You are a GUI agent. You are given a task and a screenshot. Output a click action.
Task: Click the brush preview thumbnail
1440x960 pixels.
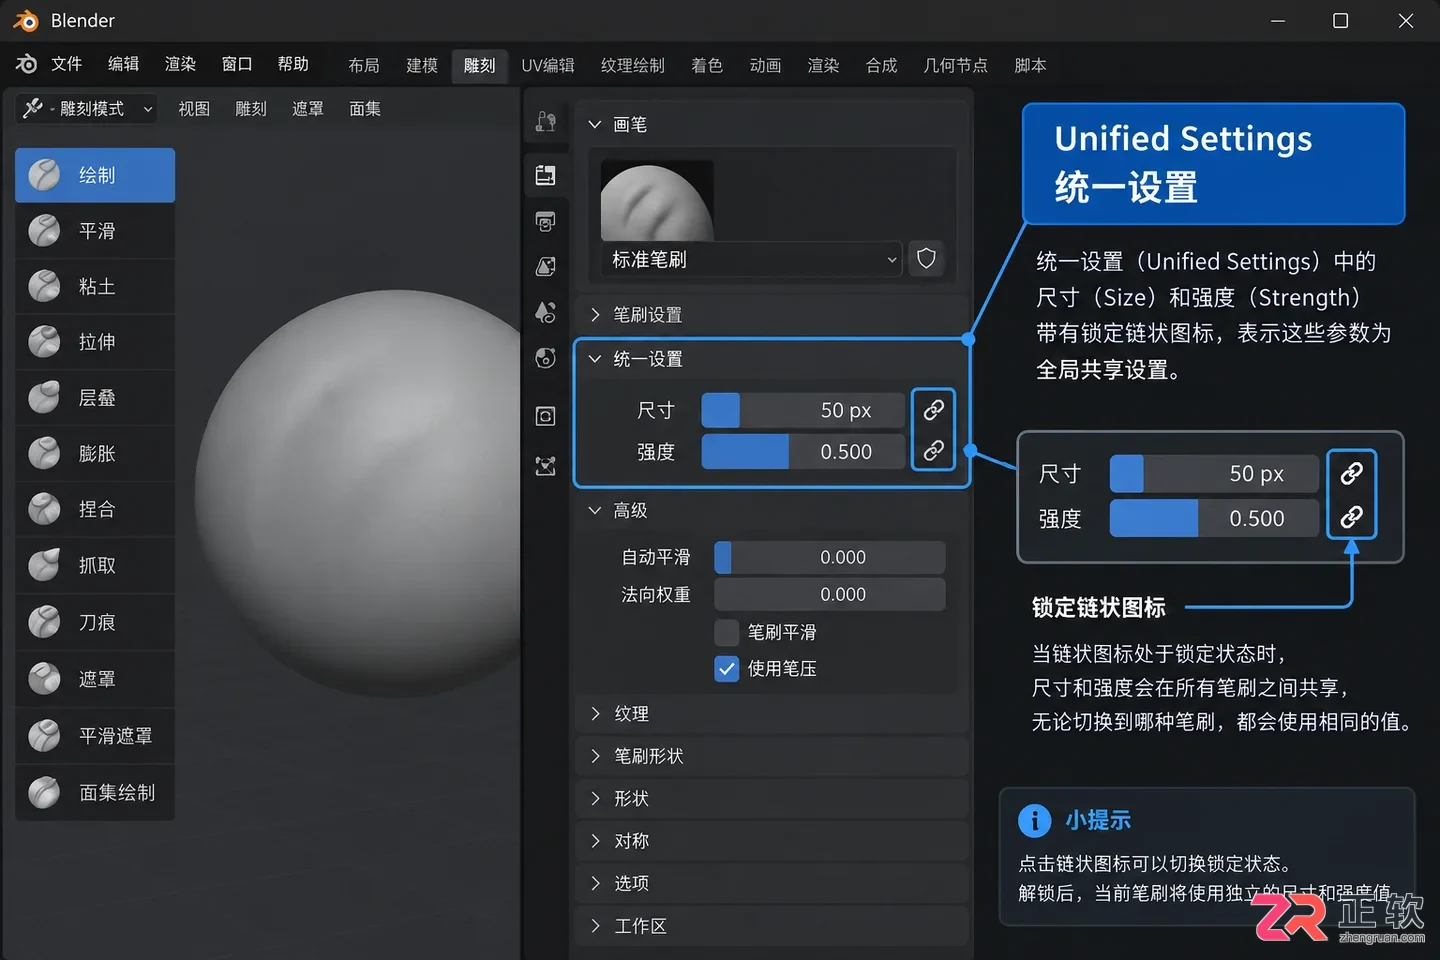point(657,201)
